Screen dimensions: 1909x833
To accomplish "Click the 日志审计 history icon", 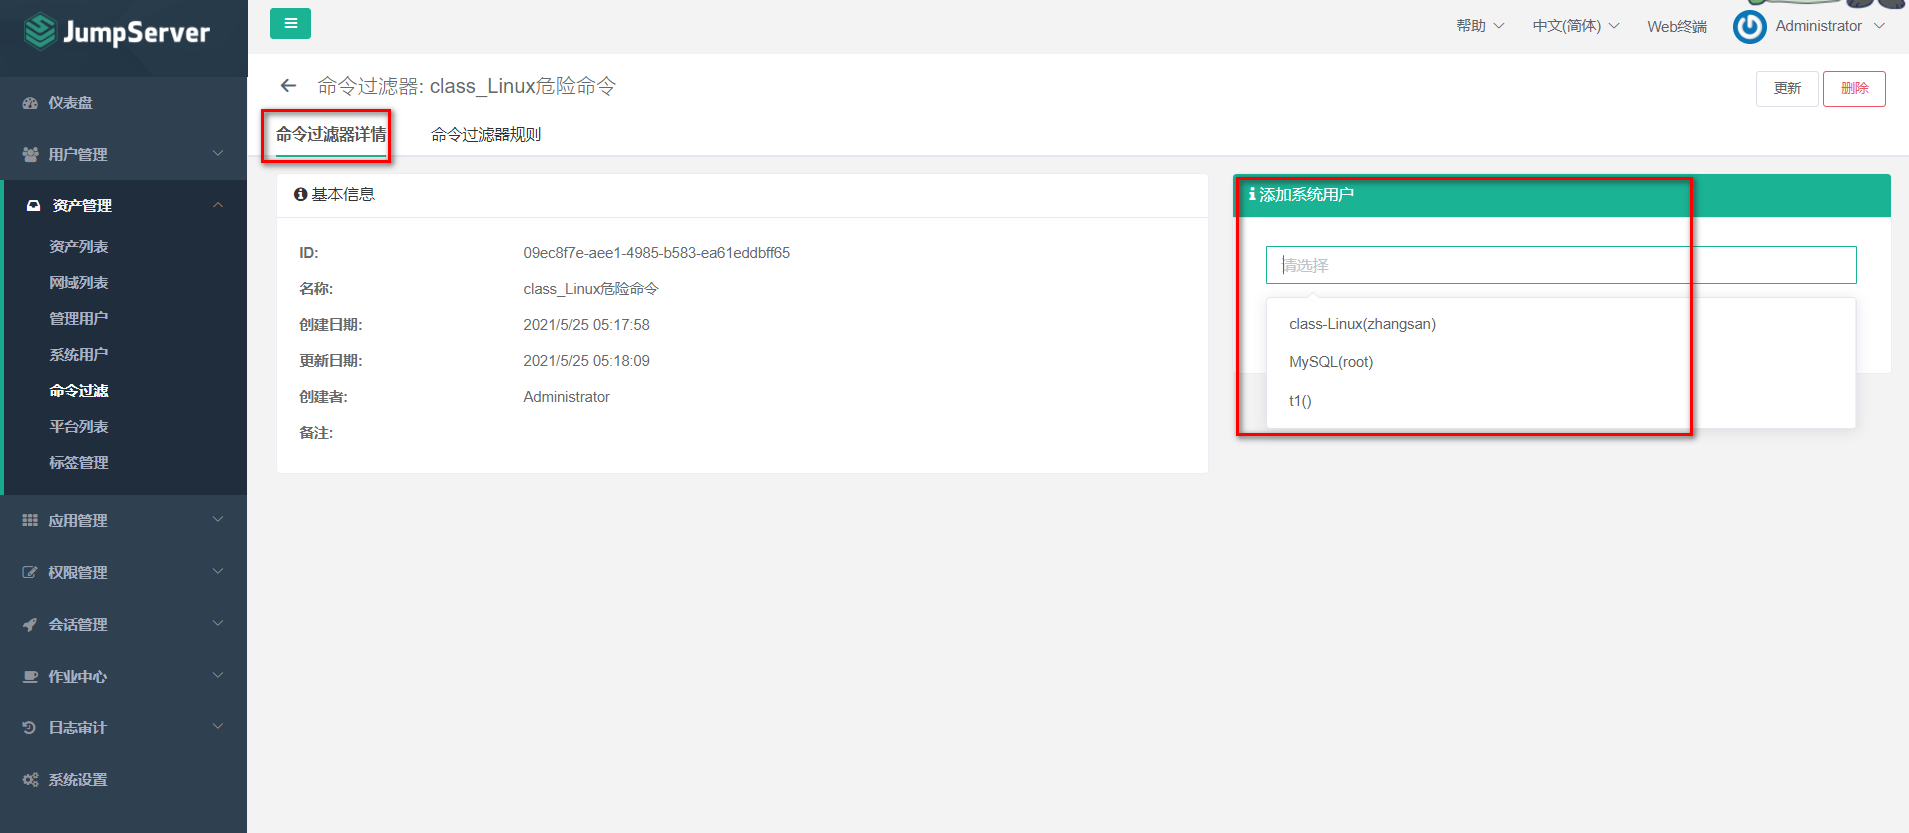I will point(30,728).
